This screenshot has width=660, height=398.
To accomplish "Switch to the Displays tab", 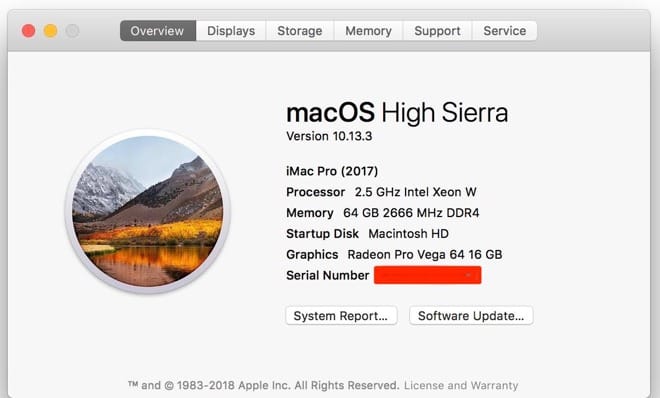I will pos(231,31).
